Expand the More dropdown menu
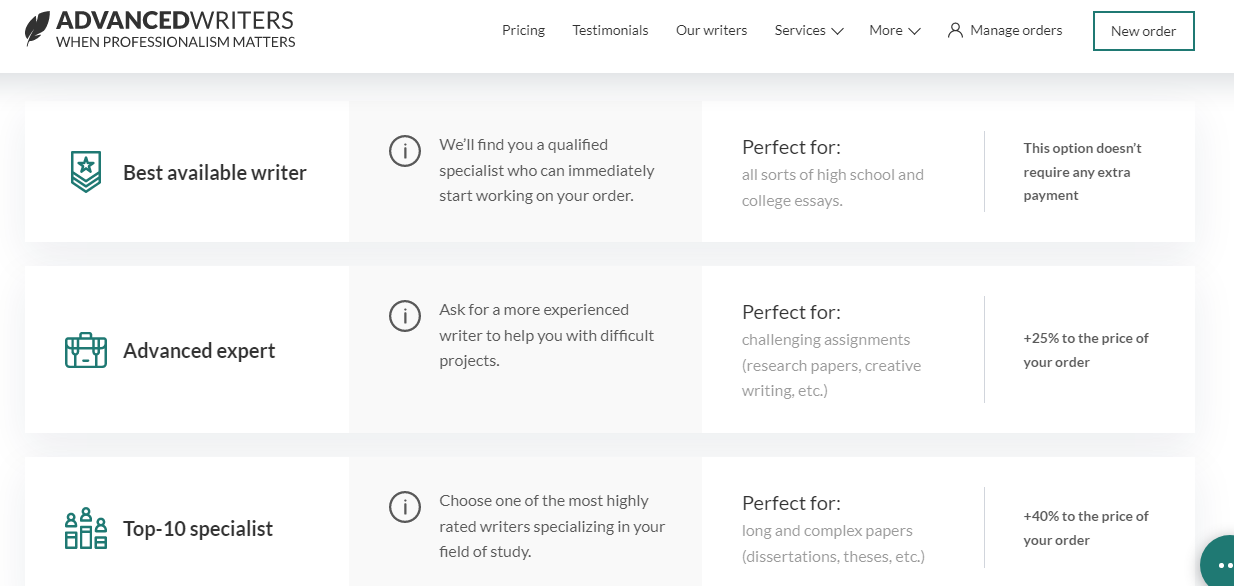Image resolution: width=1234 pixels, height=586 pixels. pos(894,30)
